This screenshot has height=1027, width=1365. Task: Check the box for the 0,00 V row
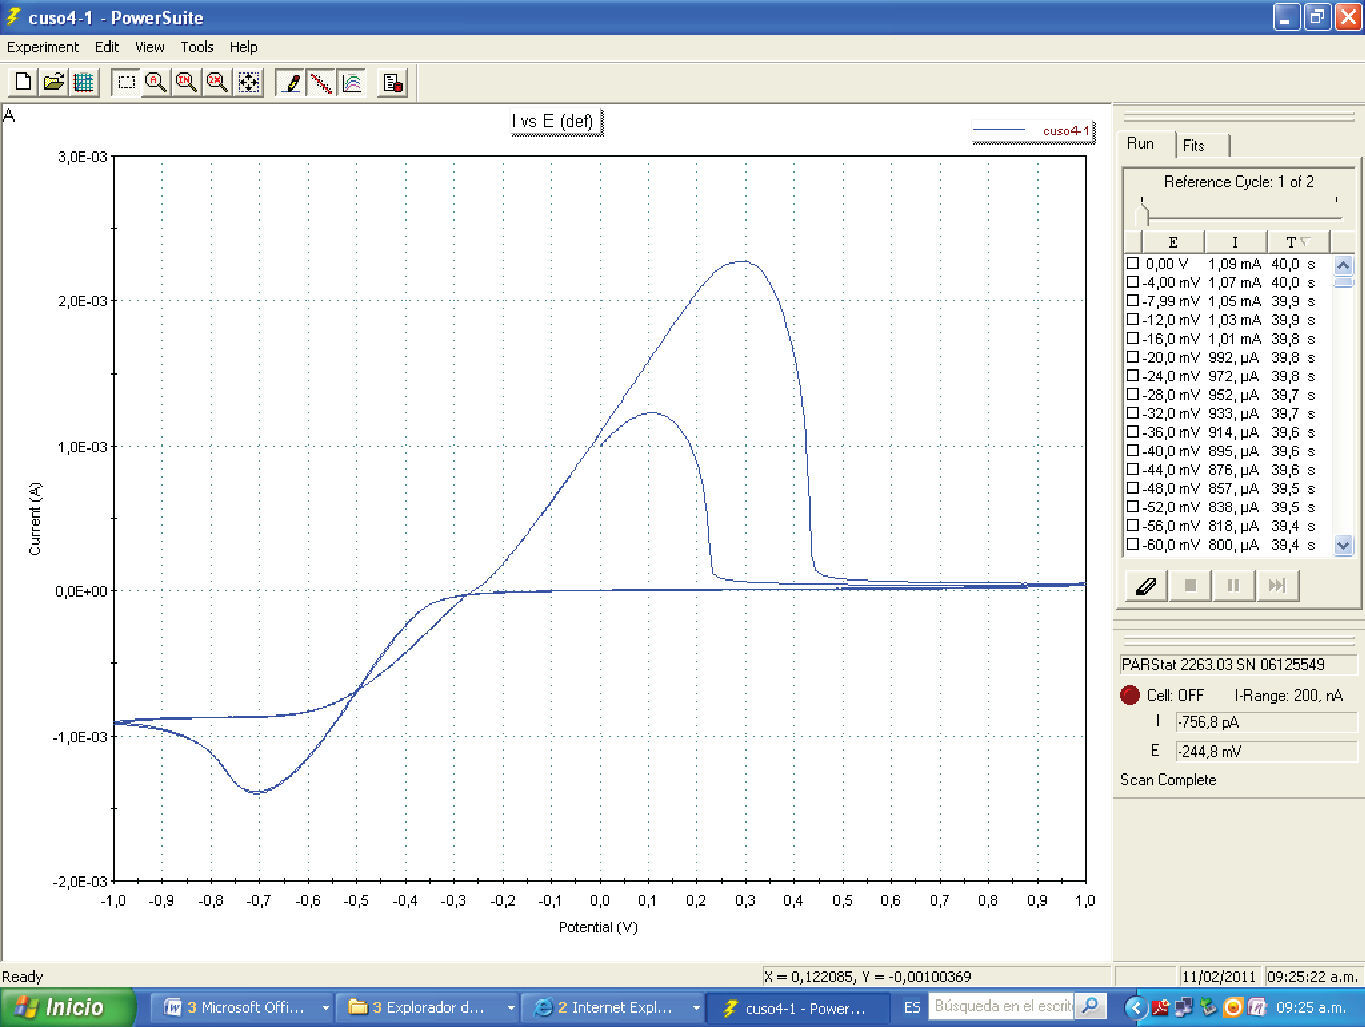[1133, 264]
